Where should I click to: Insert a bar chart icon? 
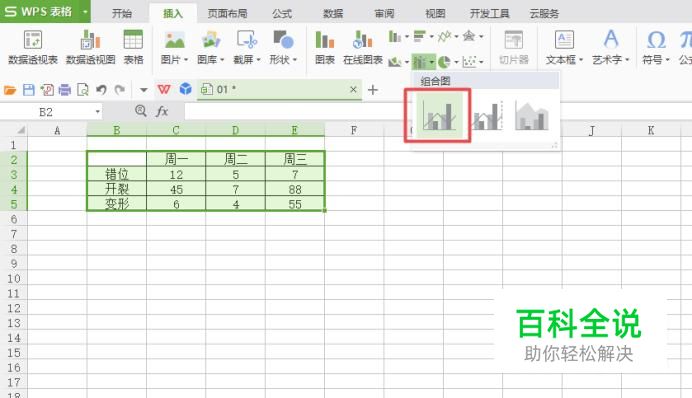point(420,36)
